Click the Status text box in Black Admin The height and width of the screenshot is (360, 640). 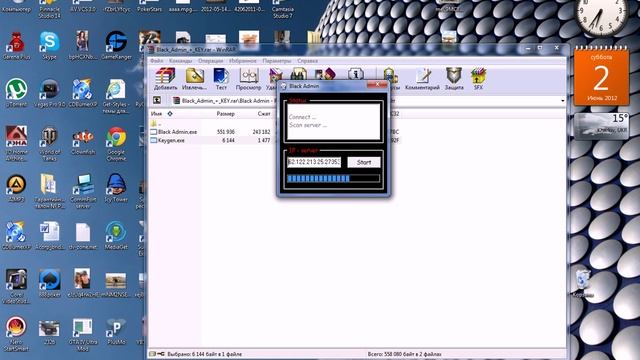(333, 122)
